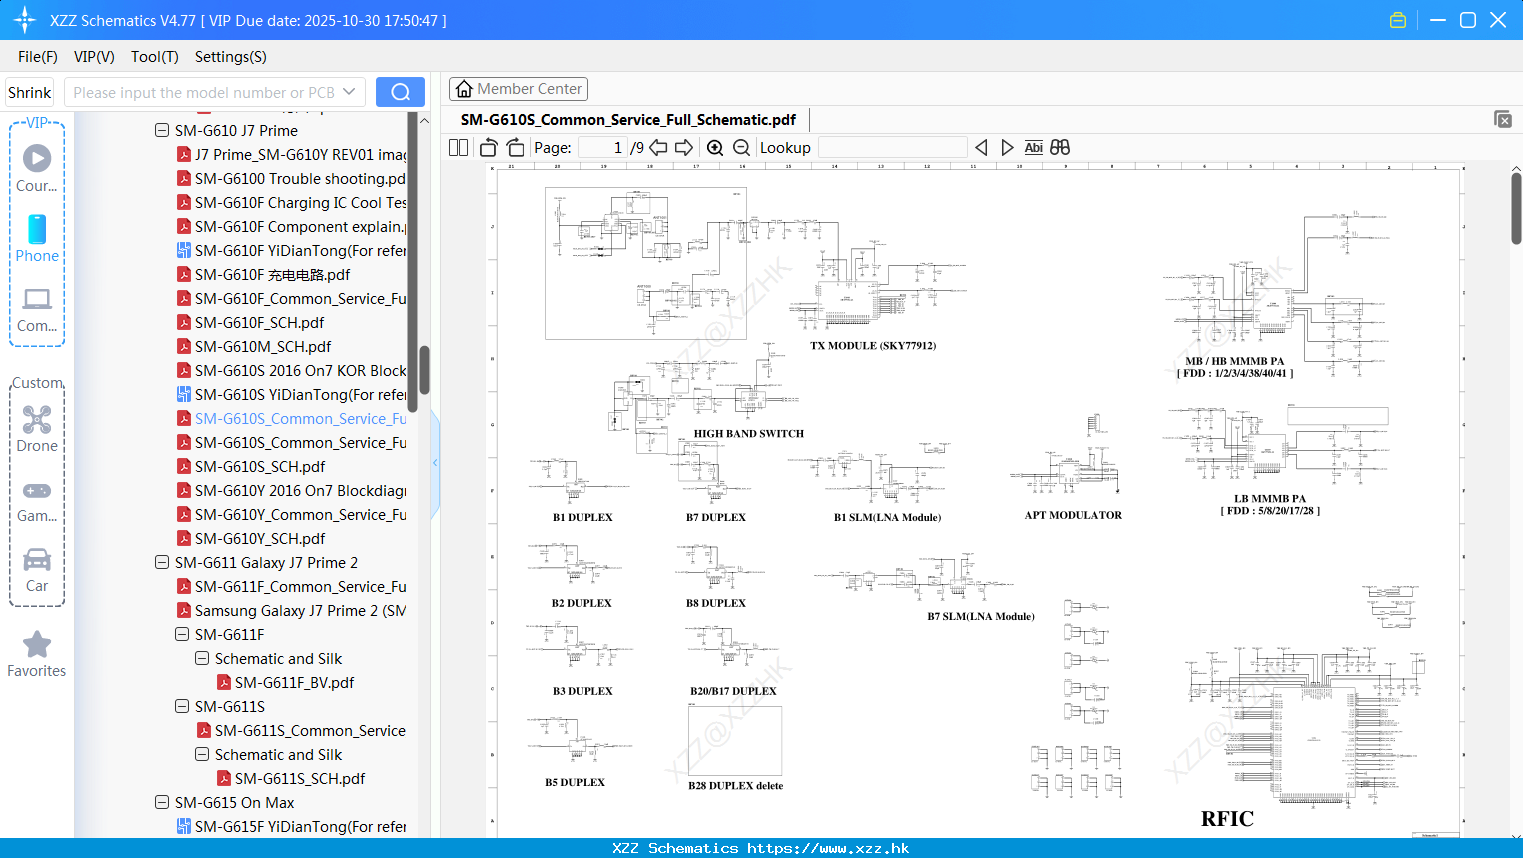Click the binoculars search icon
Image resolution: width=1523 pixels, height=858 pixels.
[1060, 148]
